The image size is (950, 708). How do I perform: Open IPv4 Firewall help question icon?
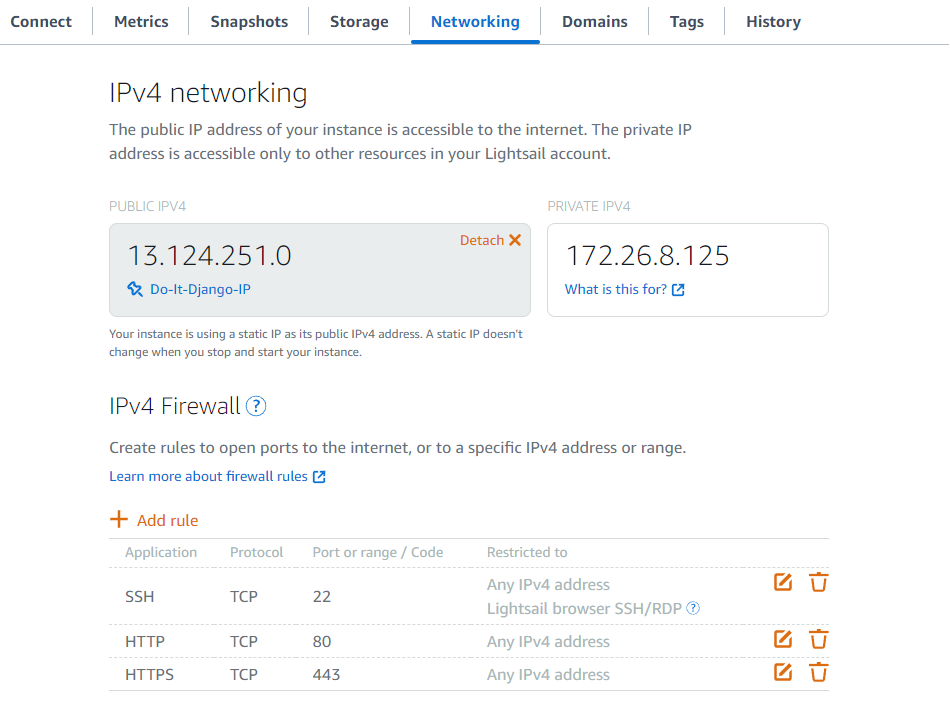(256, 406)
